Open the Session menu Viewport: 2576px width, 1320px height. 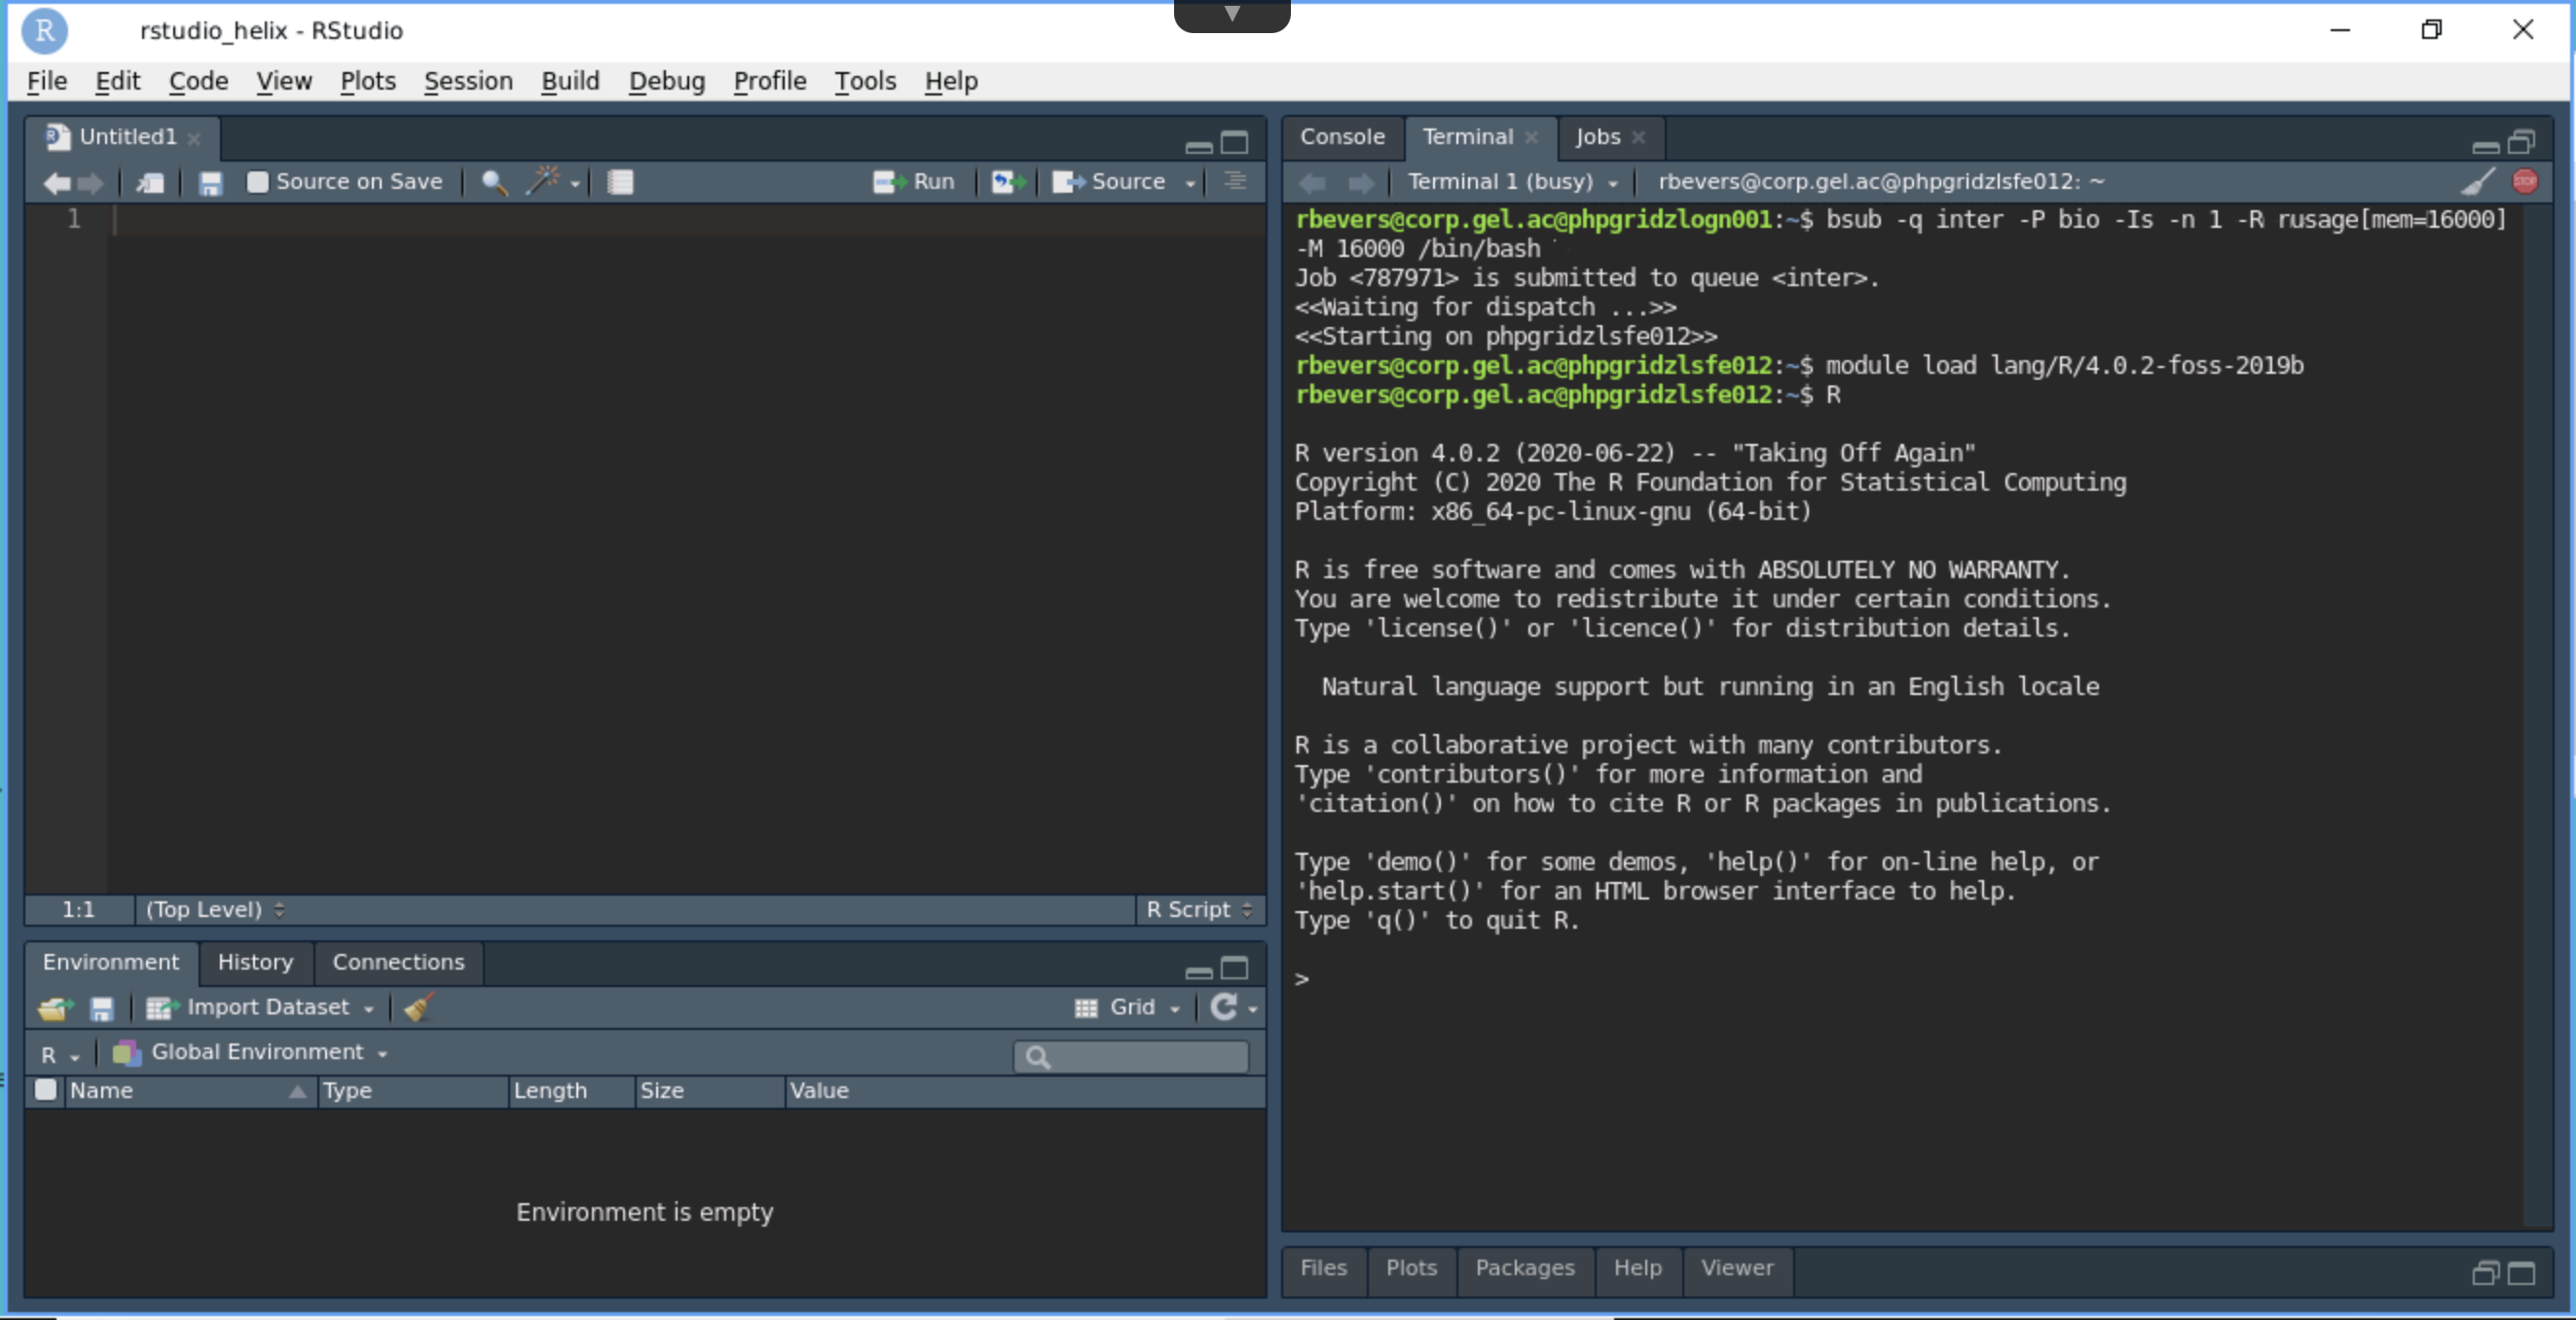pyautogui.click(x=468, y=81)
